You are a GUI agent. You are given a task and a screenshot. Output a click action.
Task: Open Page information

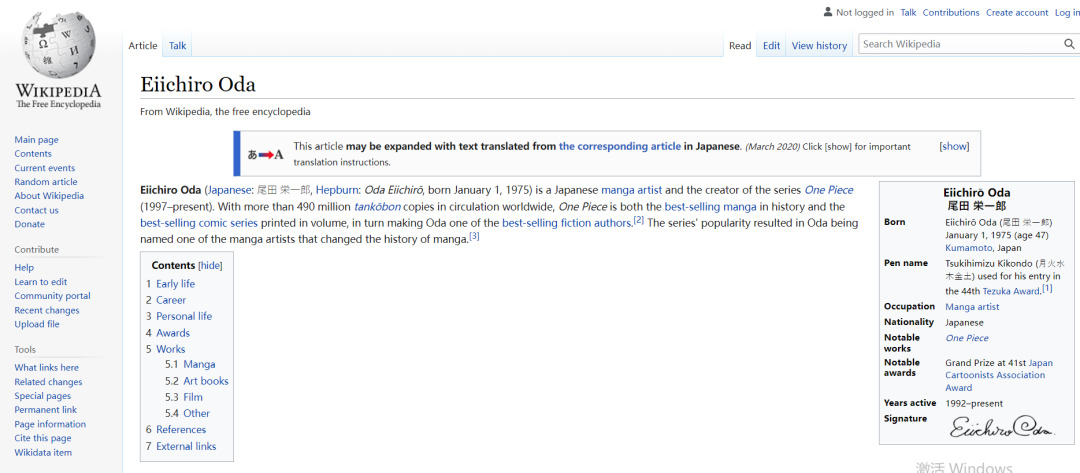pos(50,424)
